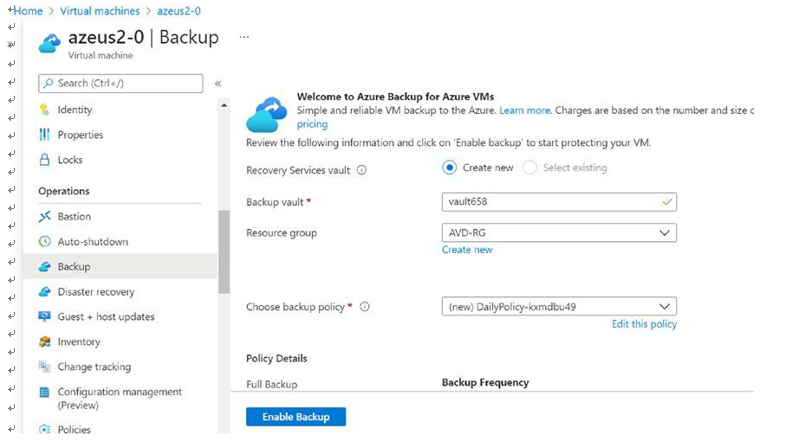Click the Enable Backup button
The height and width of the screenshot is (445, 789).
tap(296, 417)
